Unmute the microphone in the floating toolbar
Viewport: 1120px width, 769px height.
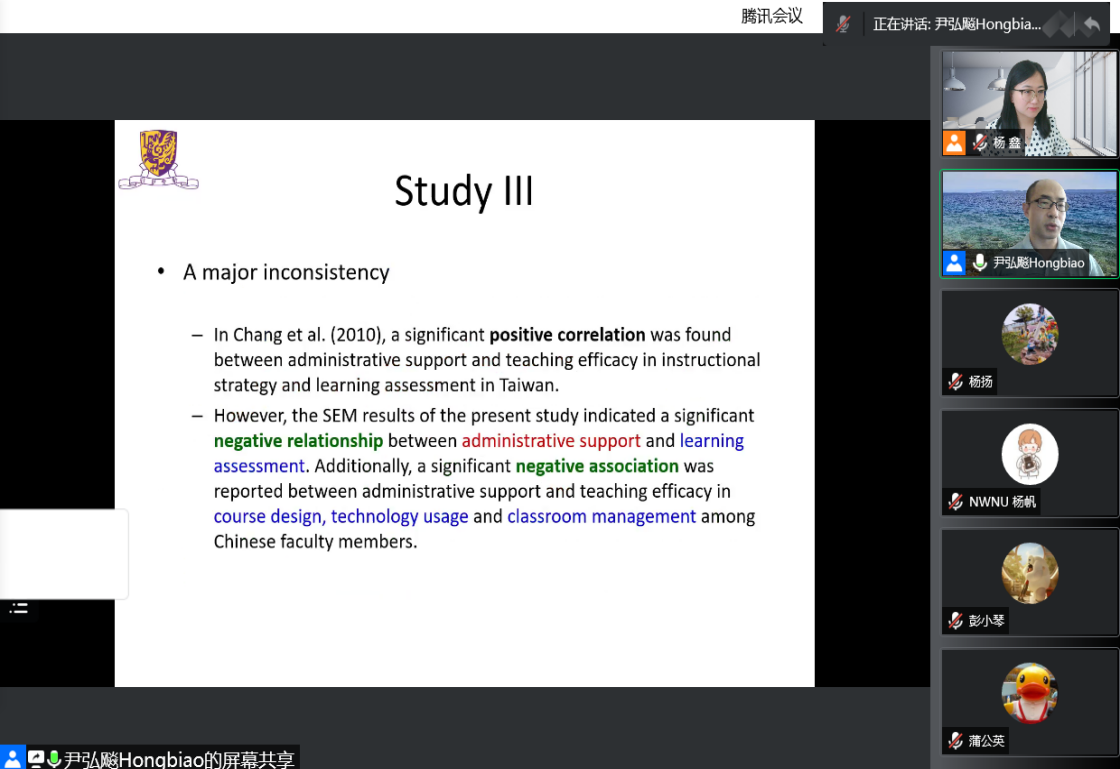[843, 24]
